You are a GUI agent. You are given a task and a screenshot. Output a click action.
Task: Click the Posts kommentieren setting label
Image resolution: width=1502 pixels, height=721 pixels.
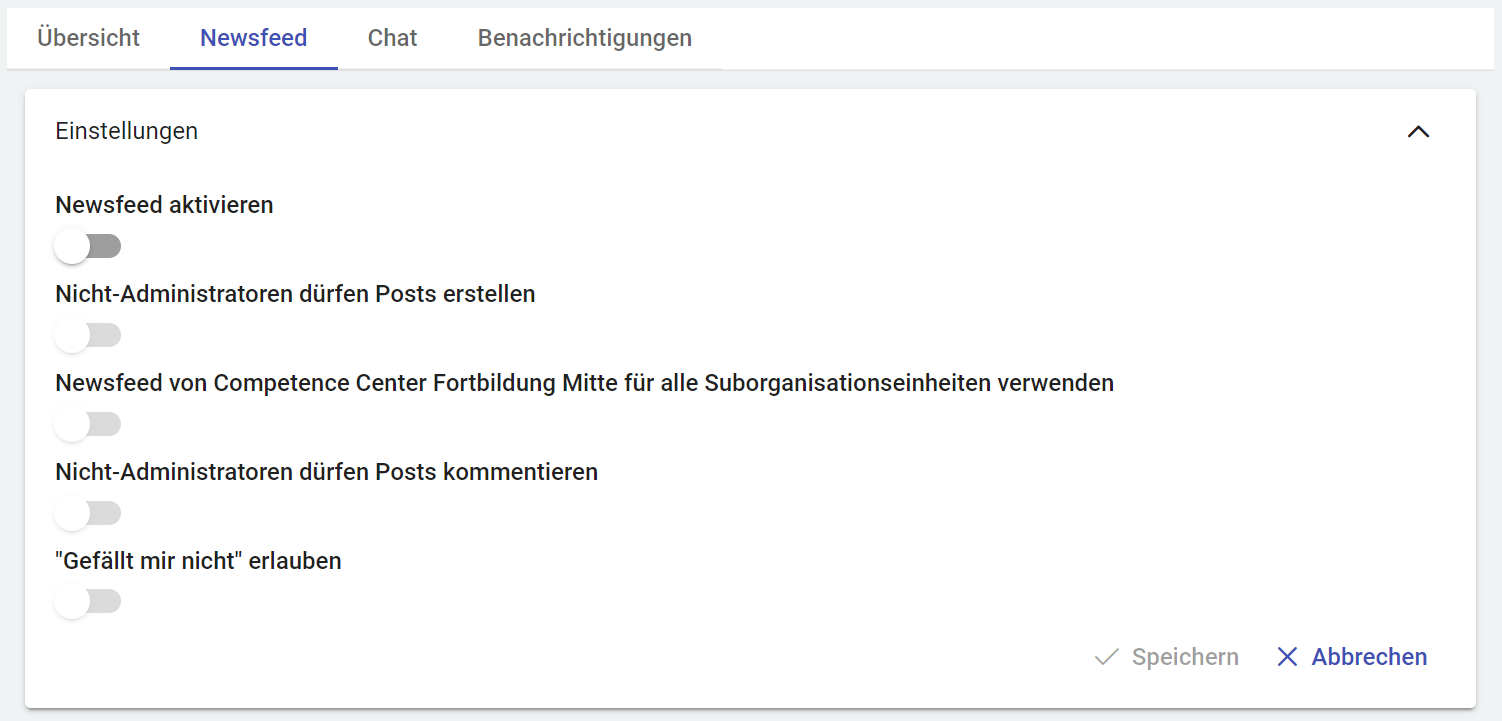[326, 472]
